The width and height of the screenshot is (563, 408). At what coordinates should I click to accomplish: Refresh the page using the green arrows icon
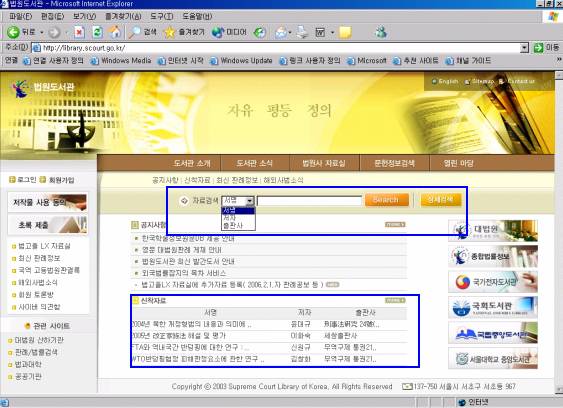pos(97,32)
